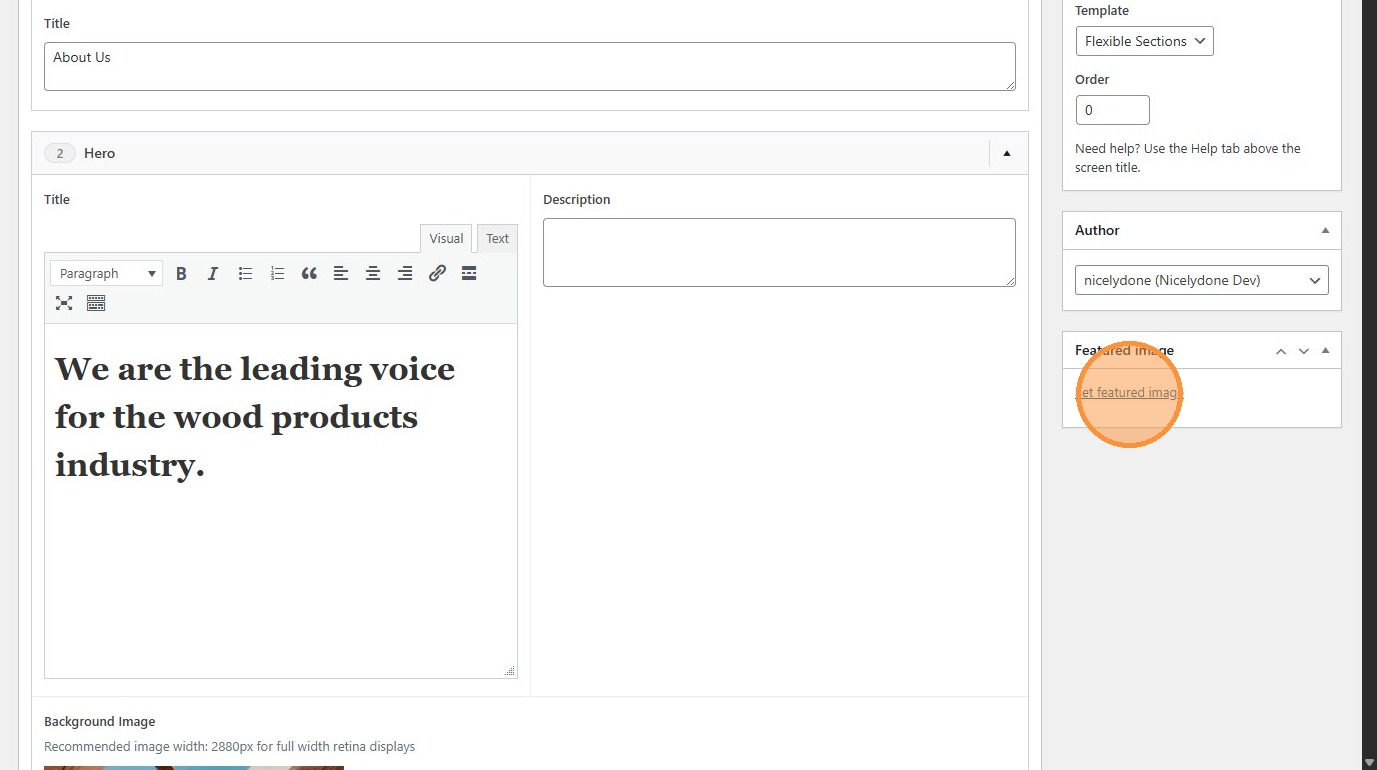The height and width of the screenshot is (770, 1377).
Task: Click the 'Need help?' hint text
Action: [1188, 158]
